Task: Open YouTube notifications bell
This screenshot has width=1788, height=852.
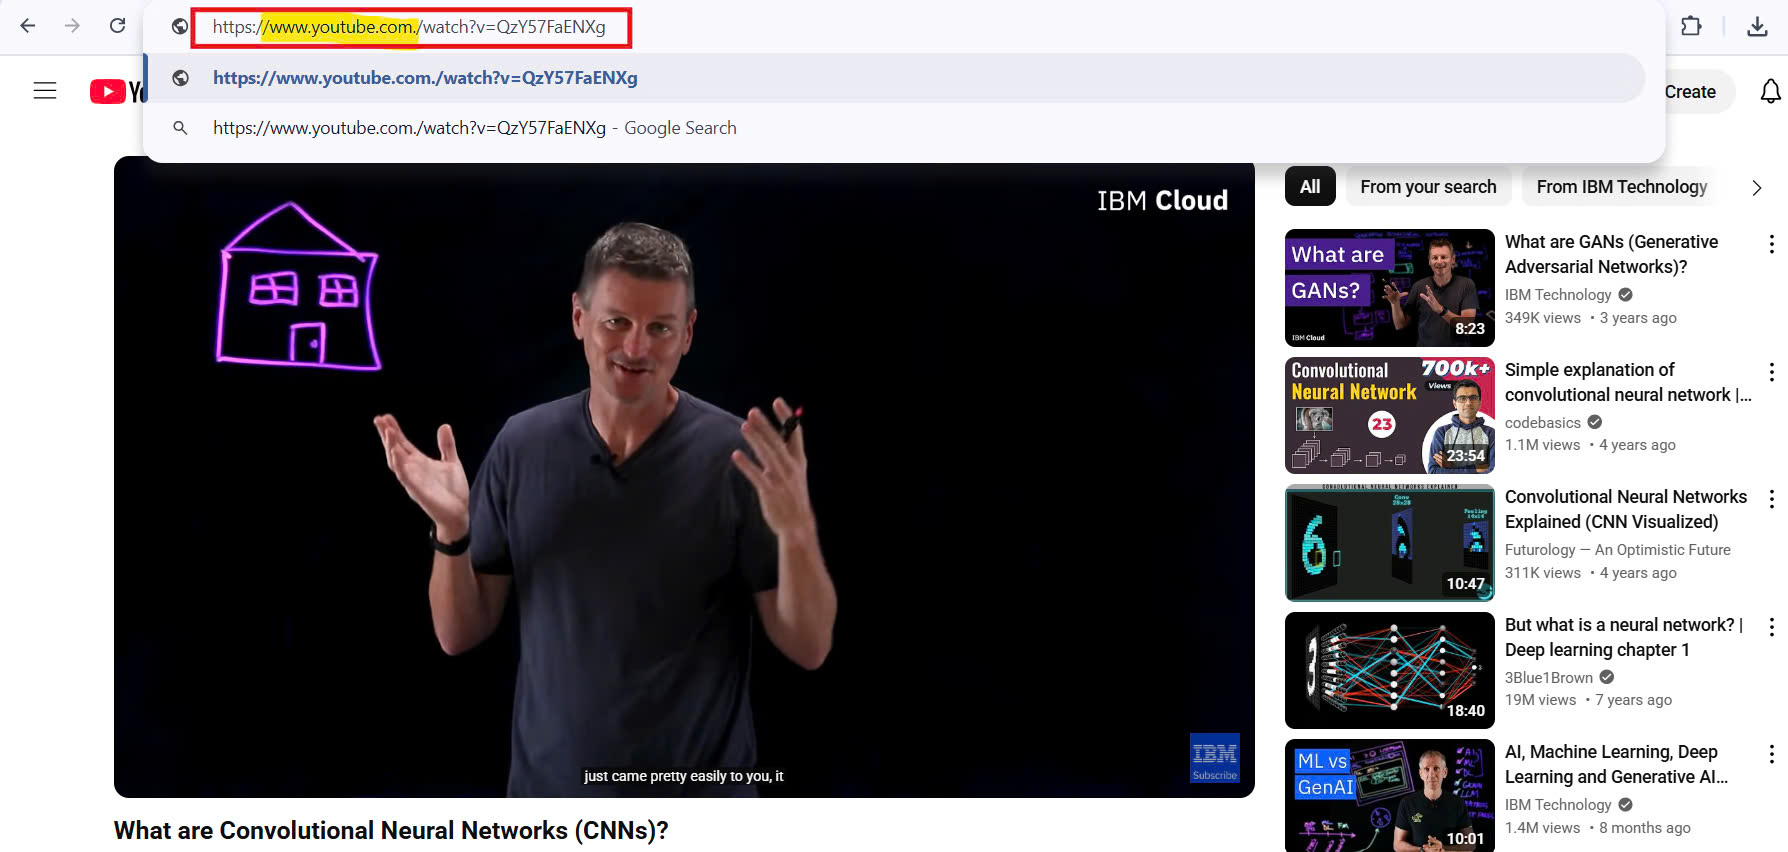Action: point(1770,92)
